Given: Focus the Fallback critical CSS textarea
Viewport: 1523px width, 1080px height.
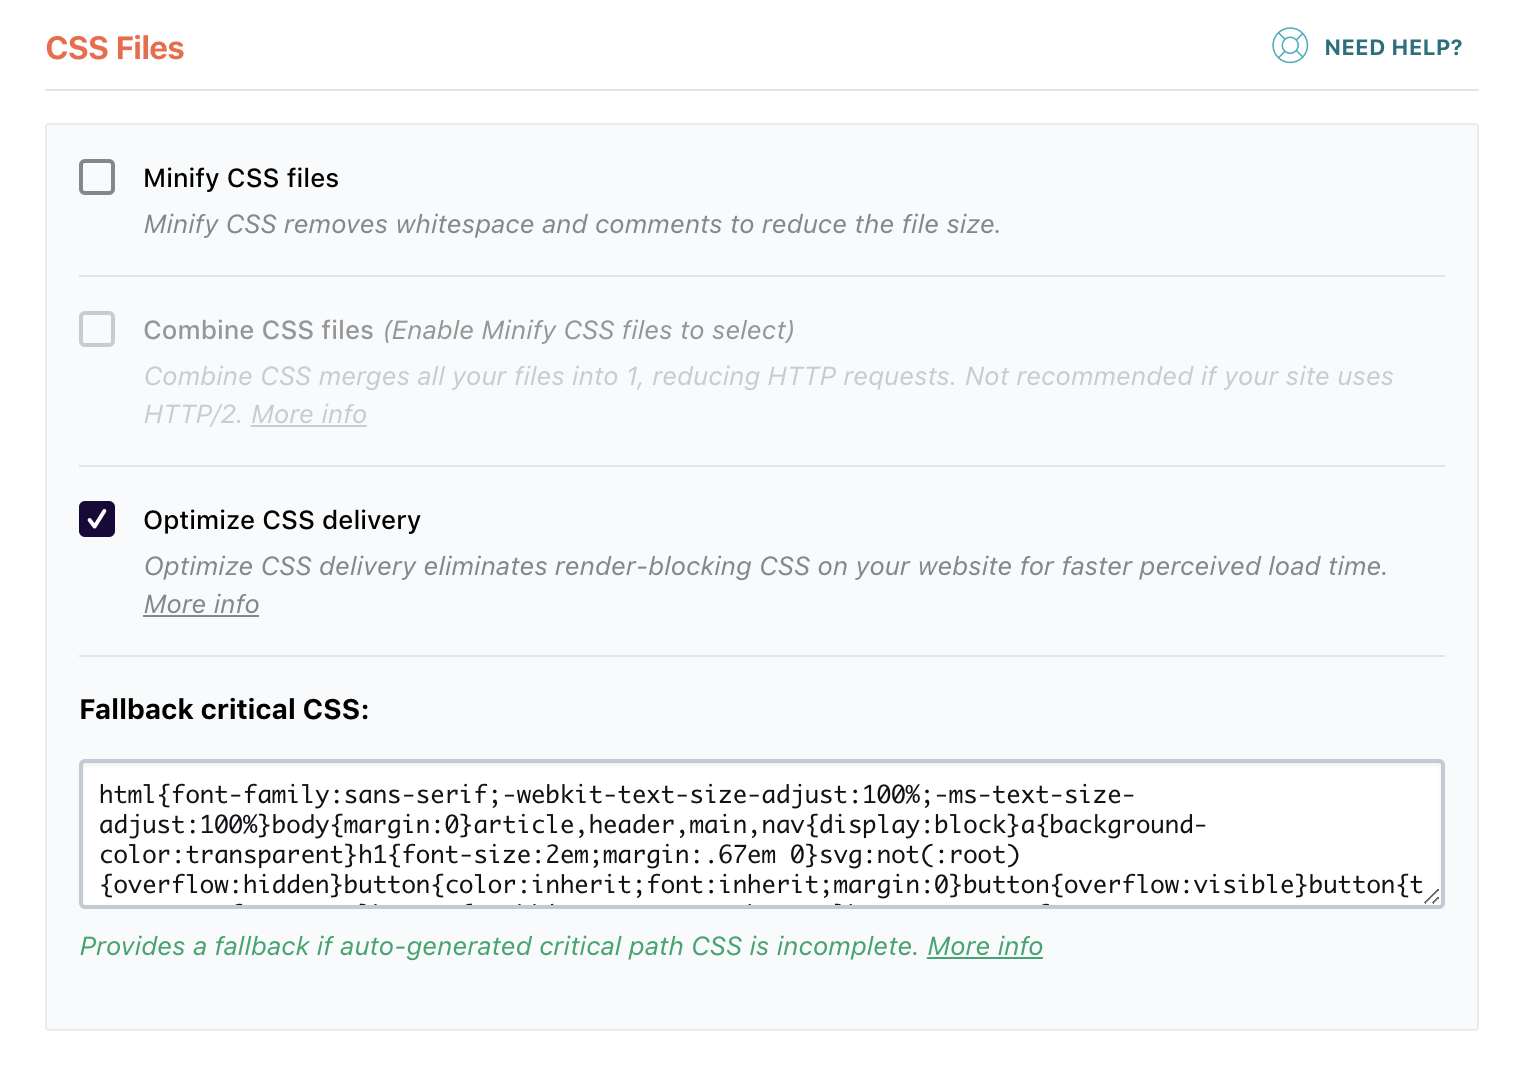Looking at the screenshot, I should (x=762, y=834).
